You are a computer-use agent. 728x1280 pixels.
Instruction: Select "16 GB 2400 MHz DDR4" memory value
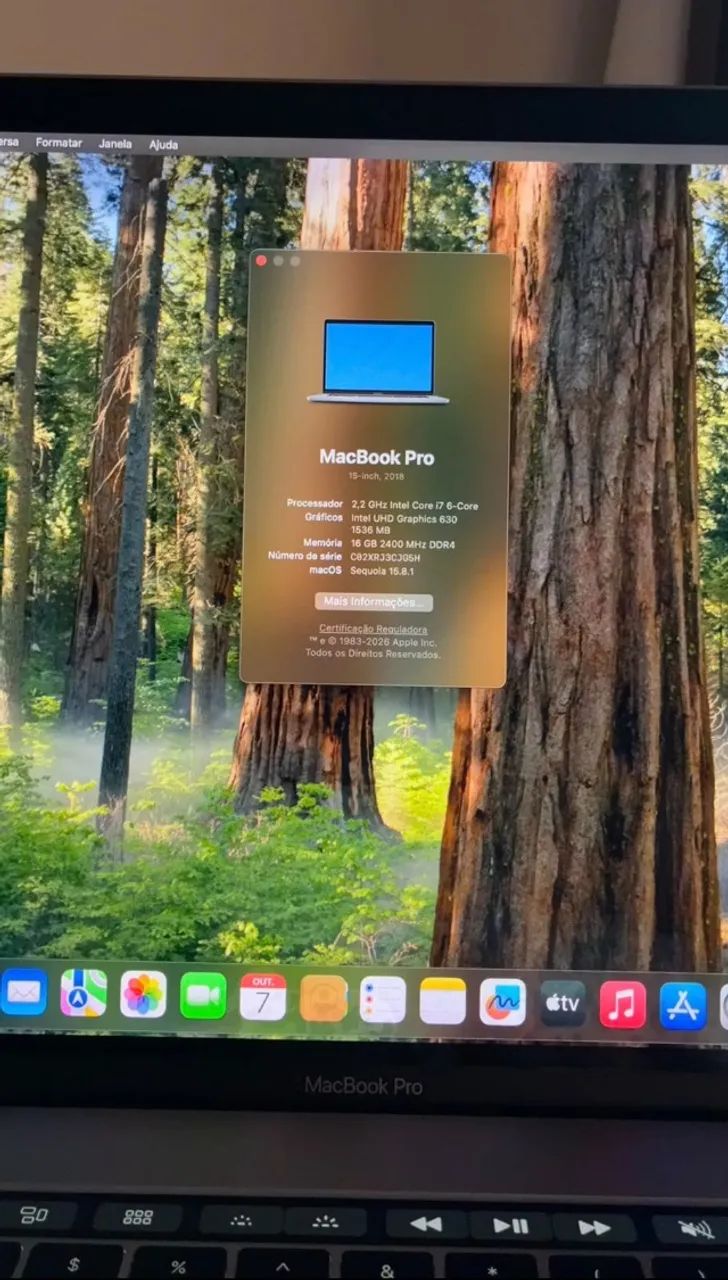tap(402, 544)
